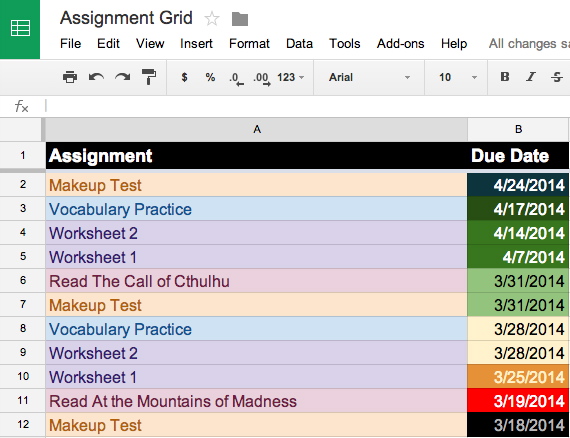This screenshot has width=570, height=438.
Task: Open the Arial font dropdown
Action: tap(369, 77)
